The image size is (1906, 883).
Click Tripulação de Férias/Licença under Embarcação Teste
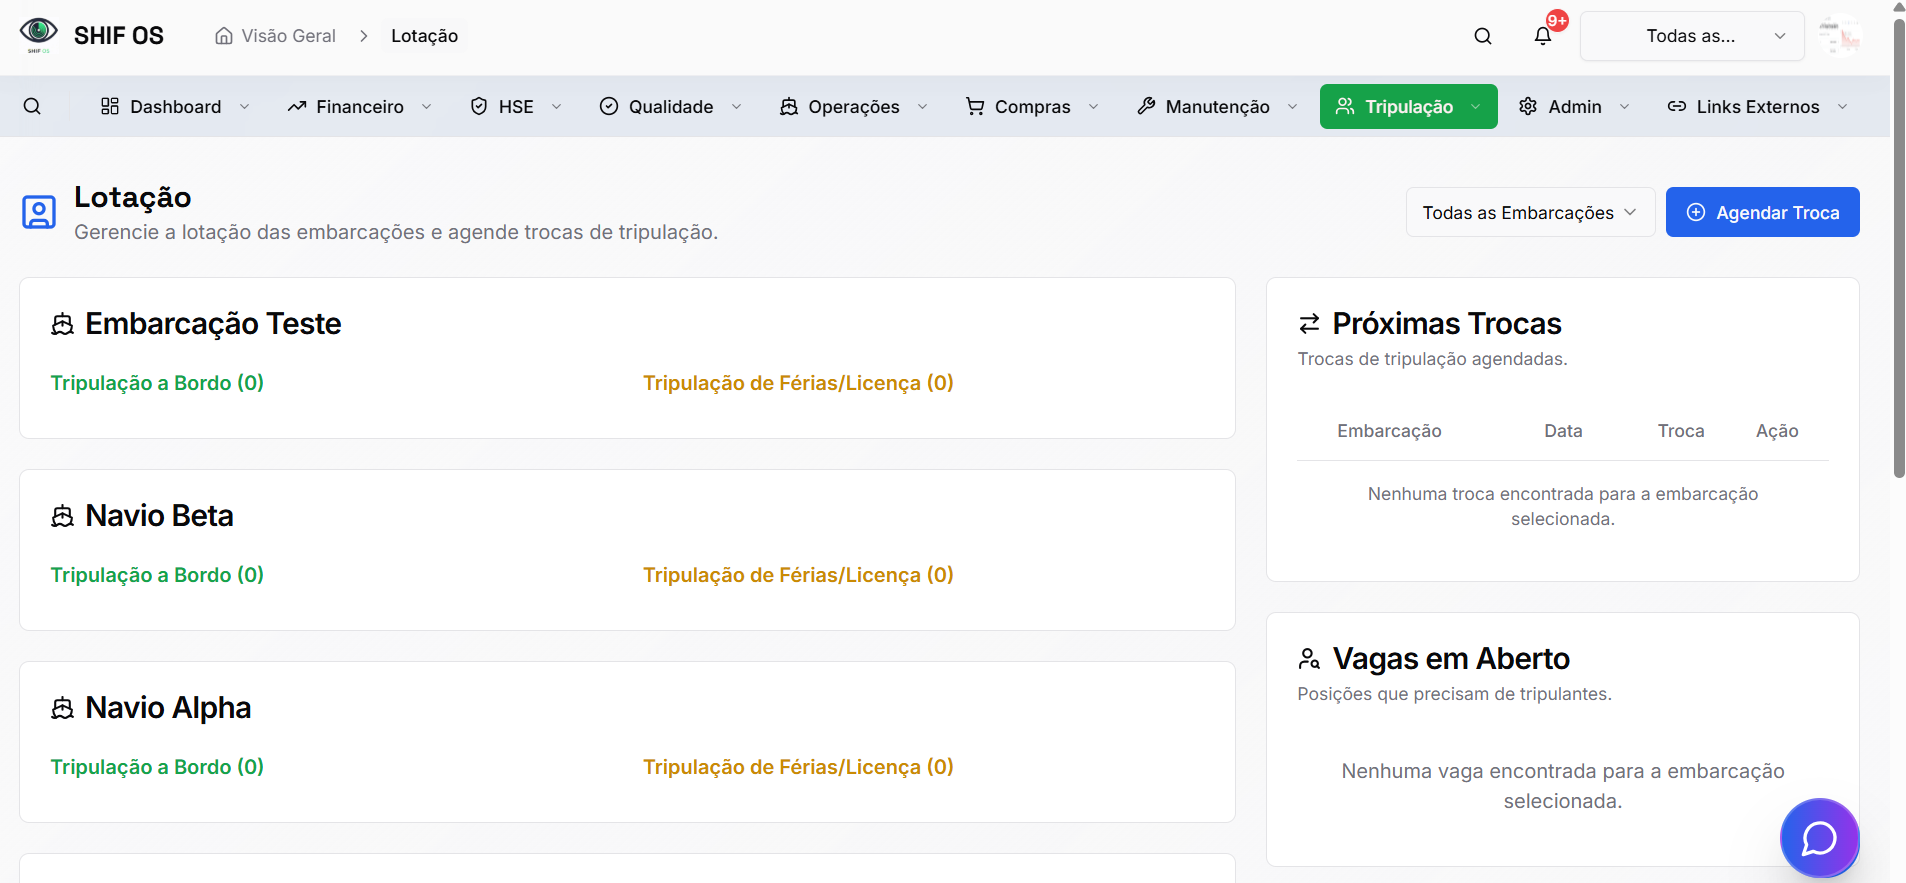click(x=797, y=383)
